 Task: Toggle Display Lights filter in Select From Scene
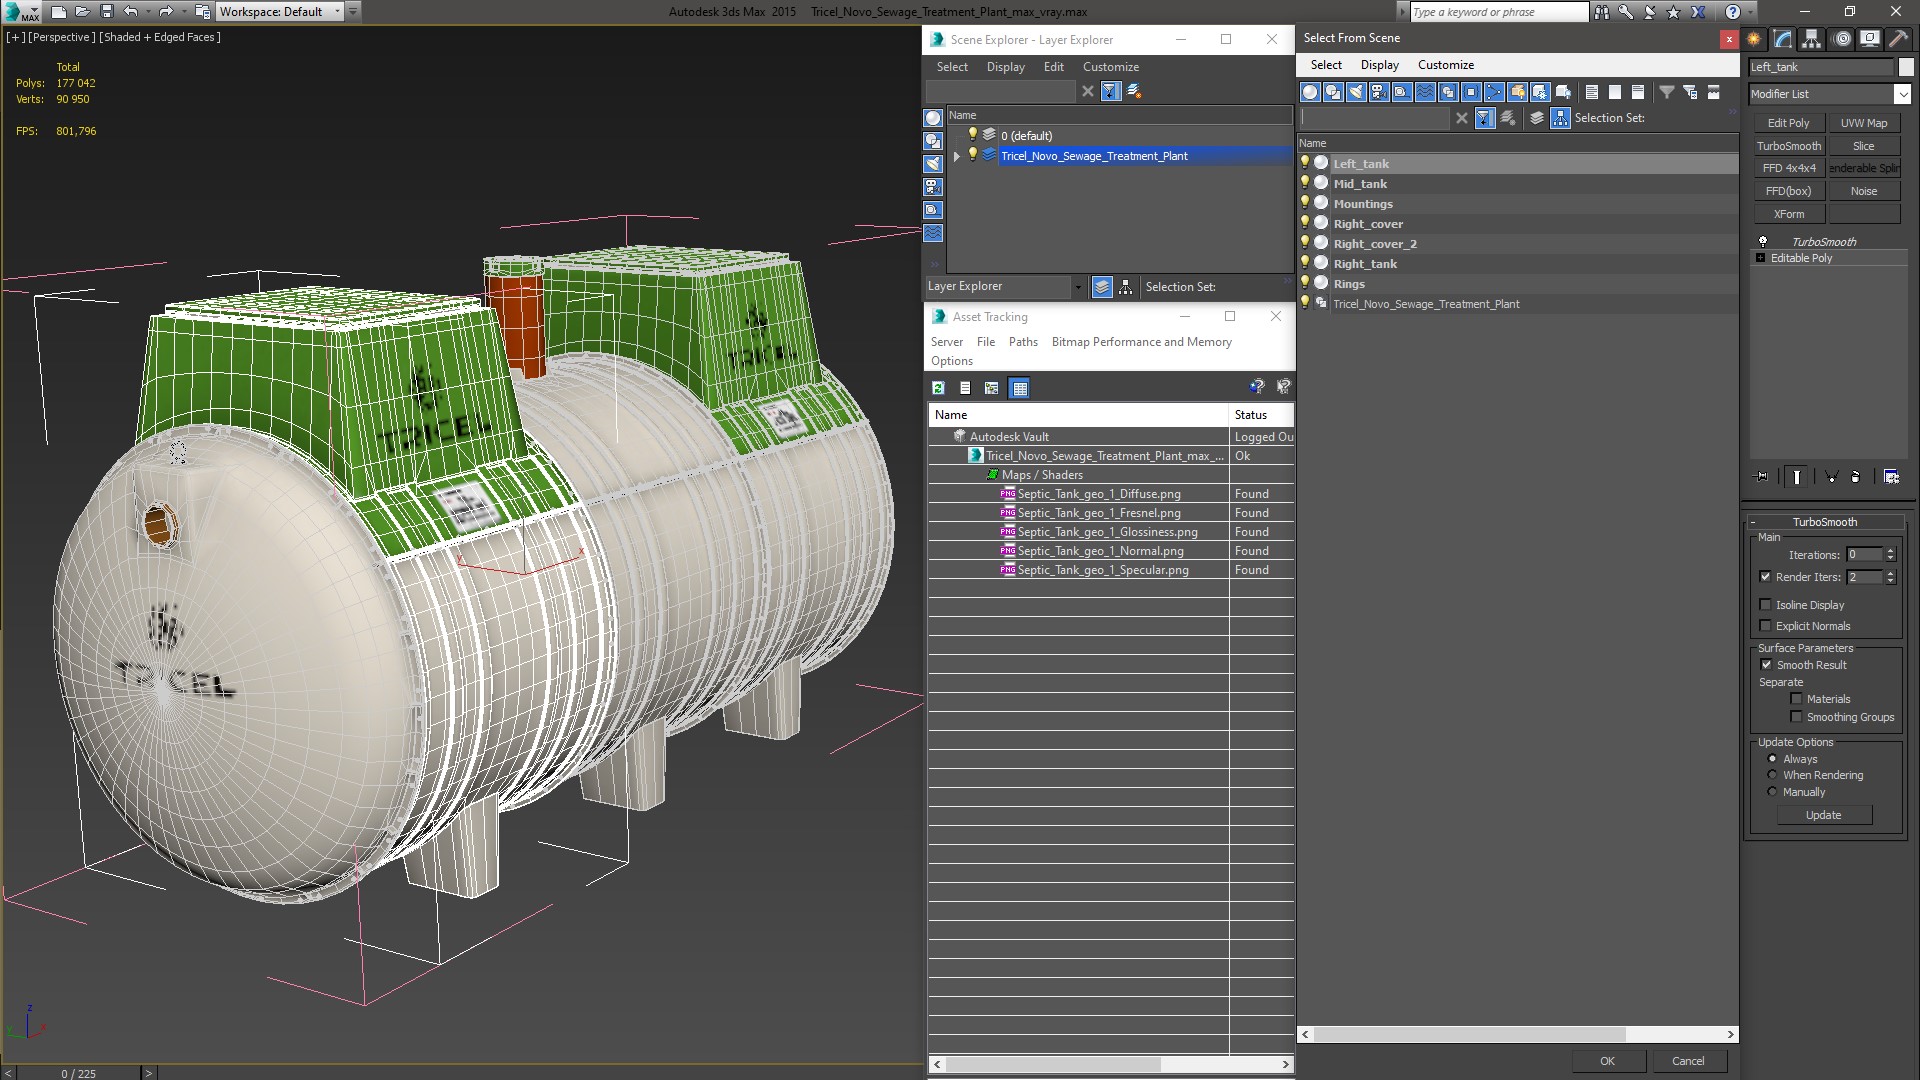(x=1356, y=92)
